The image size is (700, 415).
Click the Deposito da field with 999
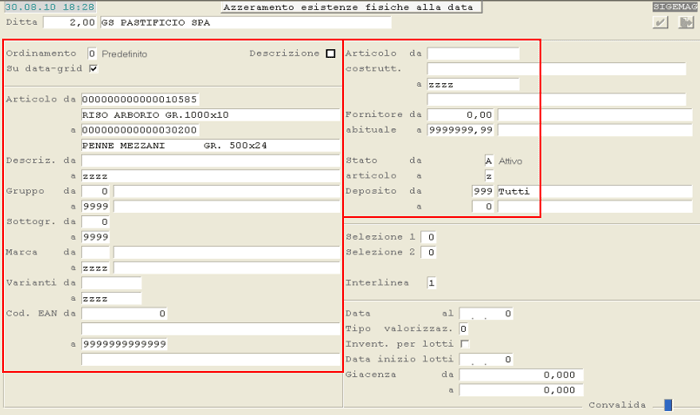point(484,191)
